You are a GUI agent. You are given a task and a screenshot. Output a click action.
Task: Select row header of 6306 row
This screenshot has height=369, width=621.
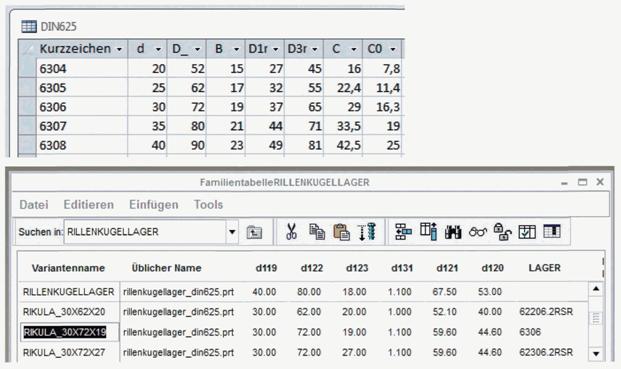click(x=27, y=107)
